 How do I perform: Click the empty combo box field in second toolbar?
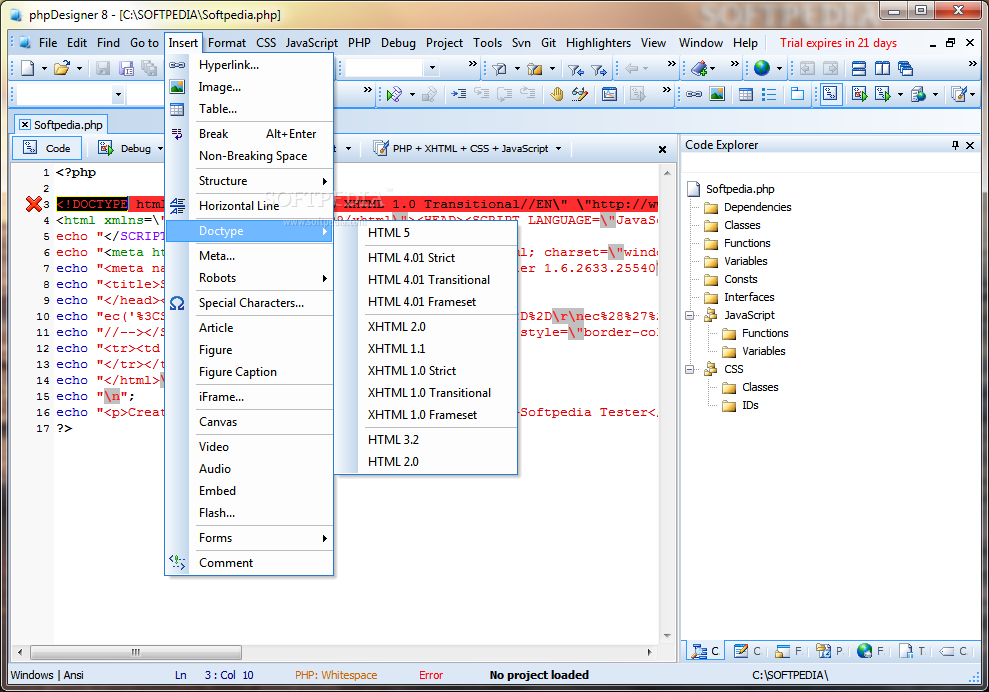pyautogui.click(x=64, y=95)
